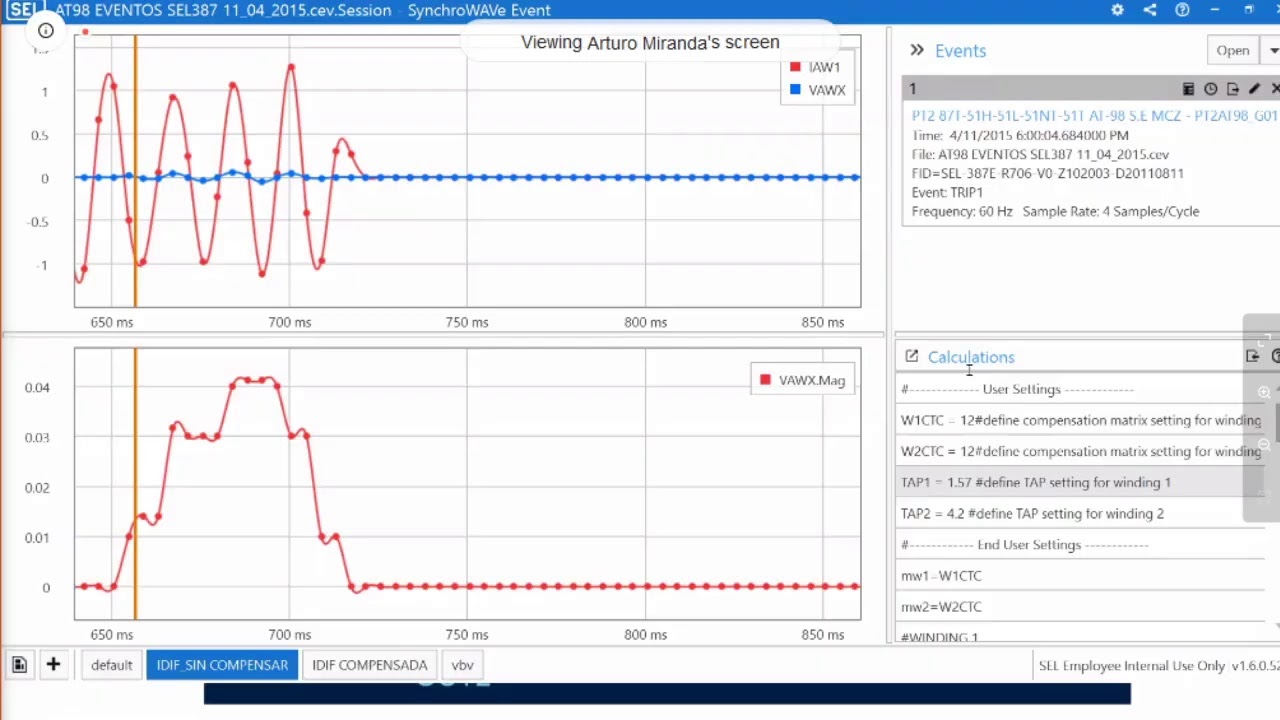
Task: Add a new chart tab with plus
Action: (x=53, y=664)
